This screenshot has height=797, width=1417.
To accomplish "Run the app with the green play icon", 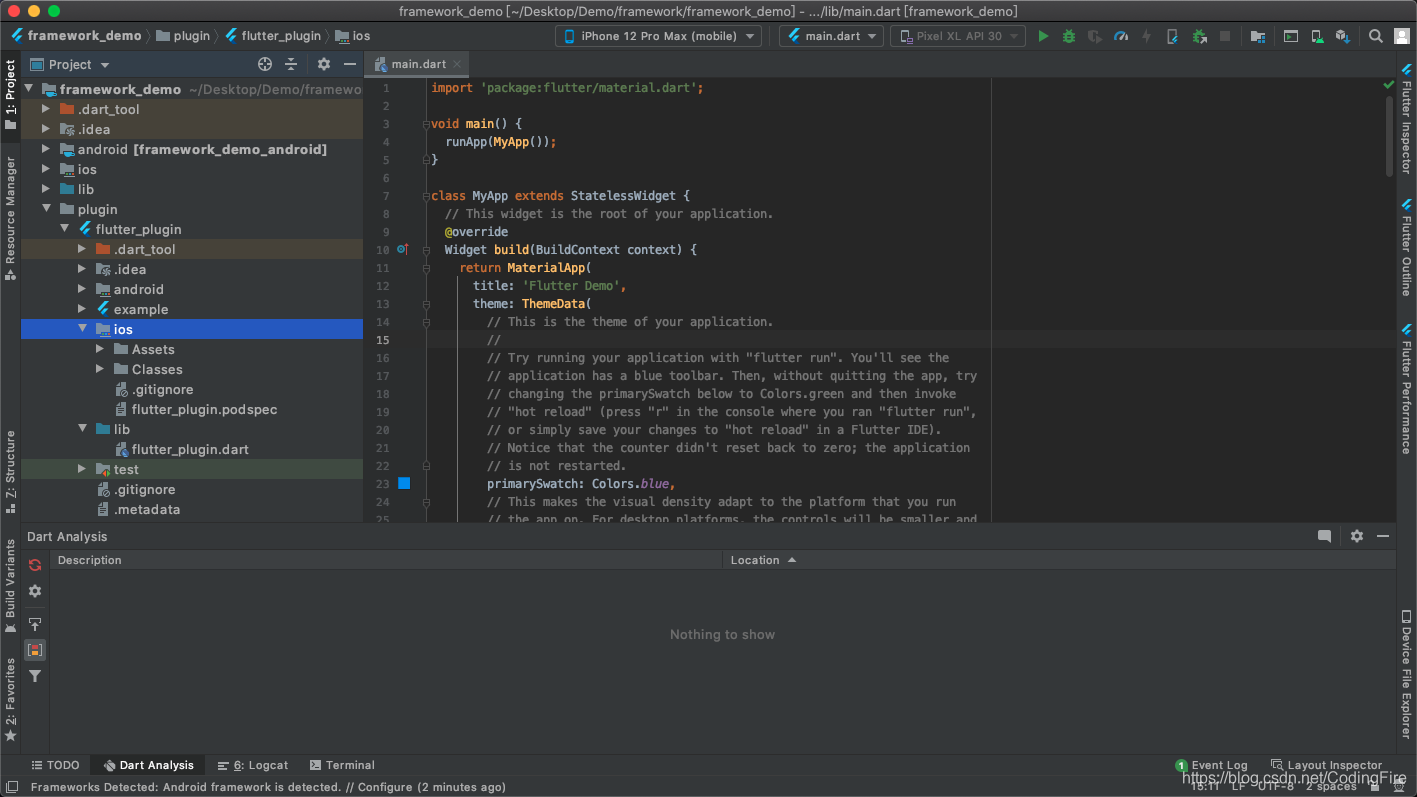I will tap(1043, 36).
